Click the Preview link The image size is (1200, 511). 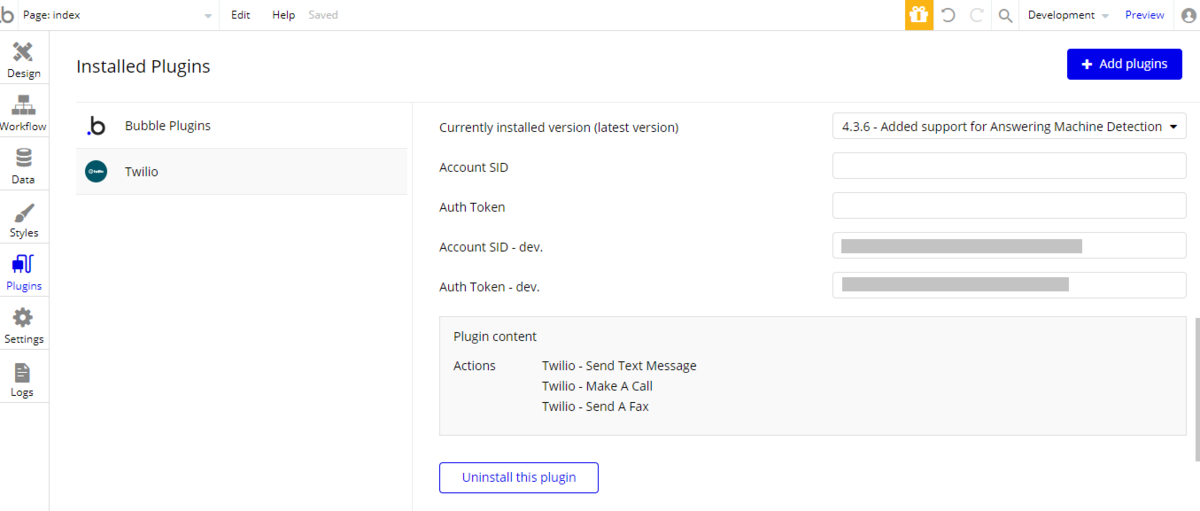coord(1144,15)
